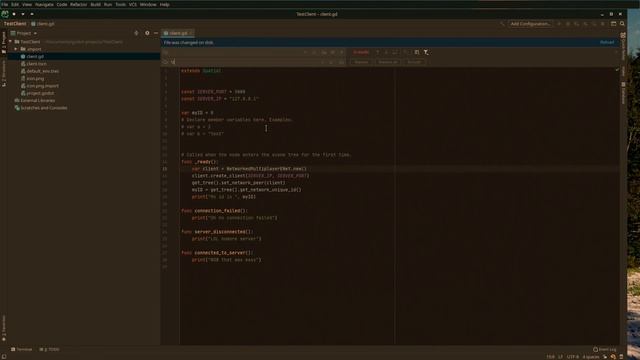Viewport: 640px width, 360px height.
Task: Click Add Configuration button
Action: click(530, 24)
